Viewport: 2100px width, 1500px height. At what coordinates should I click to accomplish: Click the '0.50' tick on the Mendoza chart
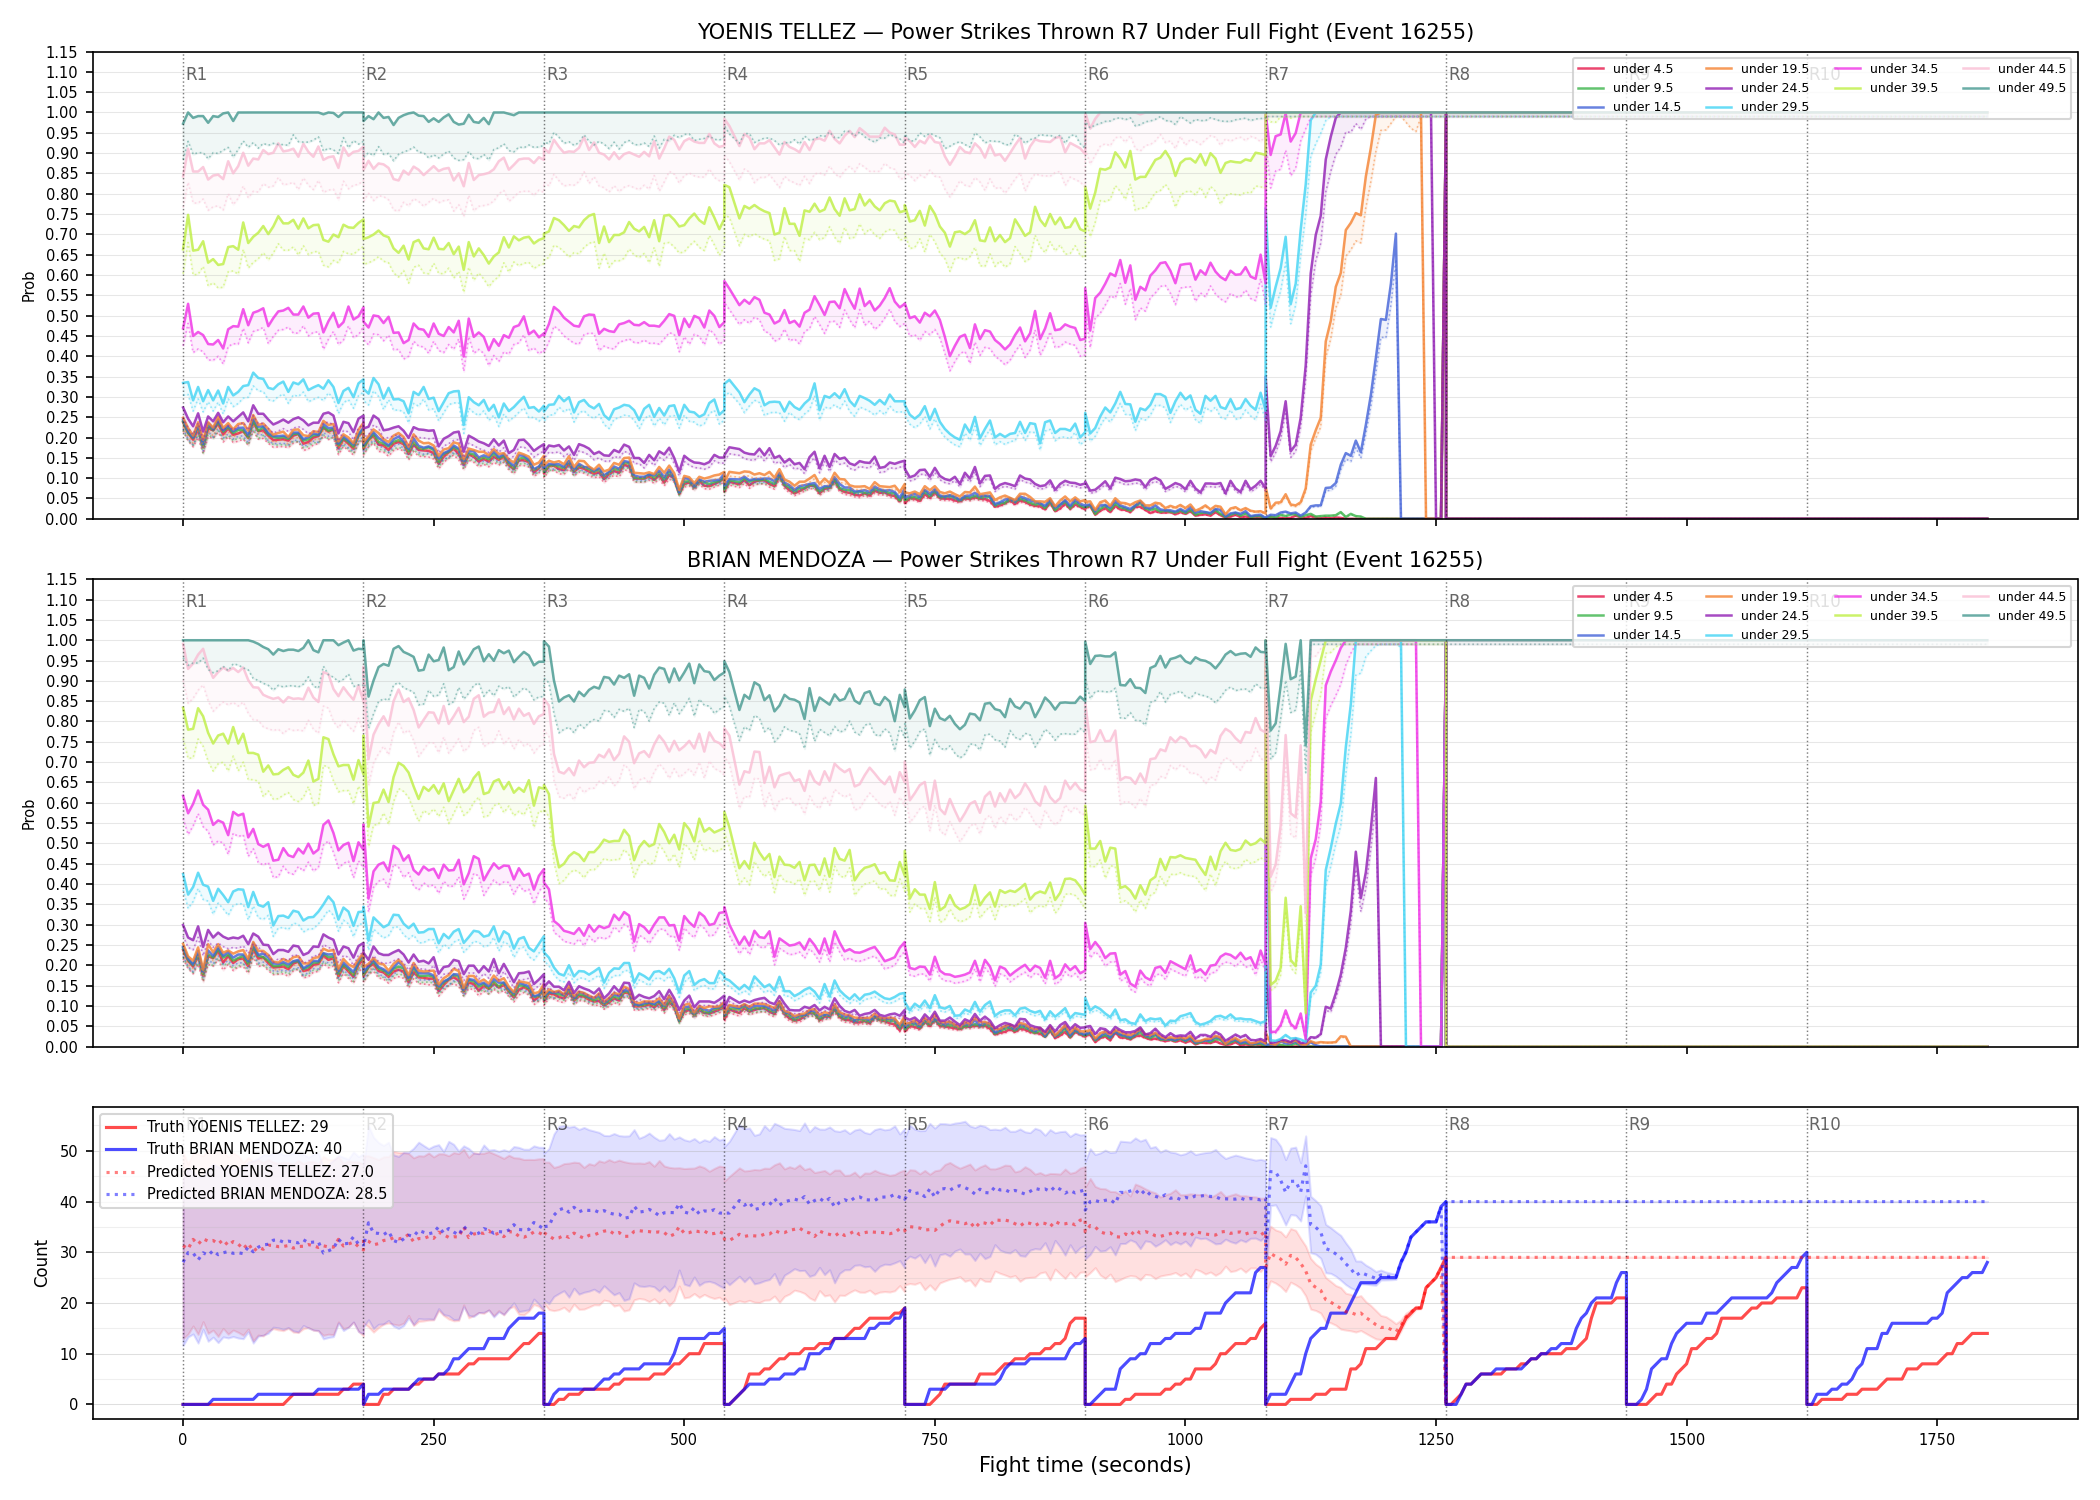[62, 844]
